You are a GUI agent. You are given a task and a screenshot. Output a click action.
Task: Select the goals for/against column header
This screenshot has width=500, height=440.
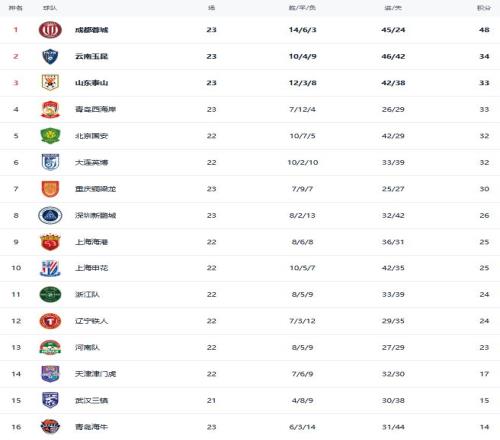[393, 8]
